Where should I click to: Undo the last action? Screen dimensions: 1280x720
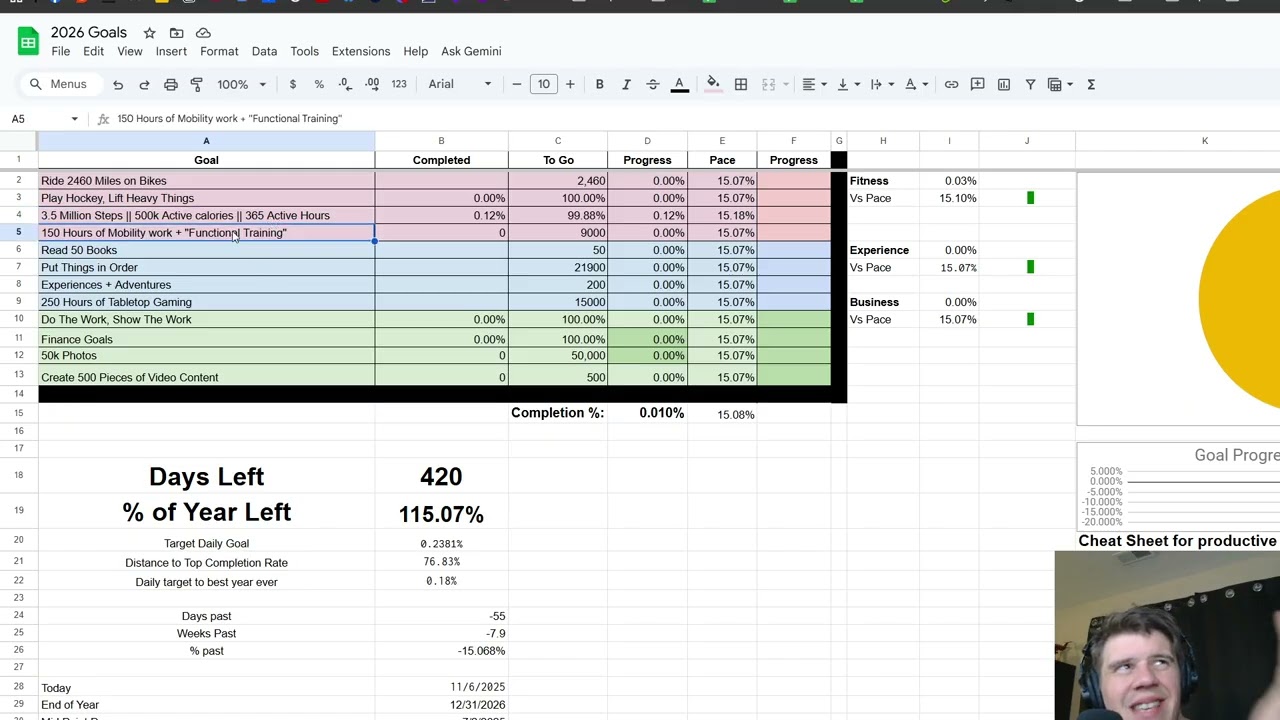[x=118, y=84]
